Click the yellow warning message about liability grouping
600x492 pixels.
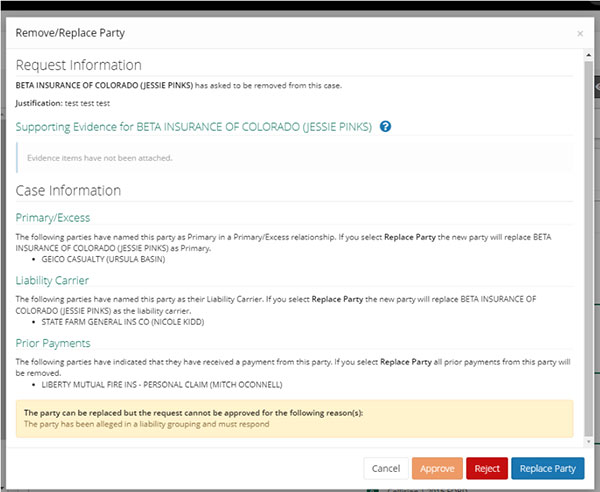point(295,419)
